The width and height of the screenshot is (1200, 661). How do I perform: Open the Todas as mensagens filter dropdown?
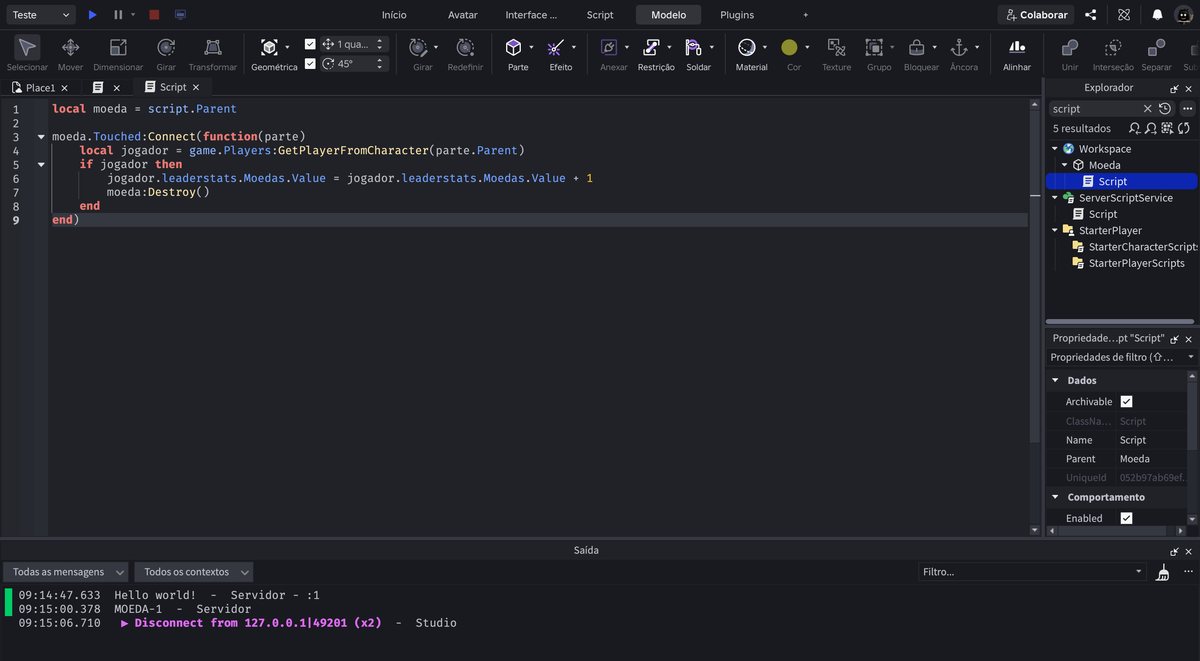click(66, 572)
